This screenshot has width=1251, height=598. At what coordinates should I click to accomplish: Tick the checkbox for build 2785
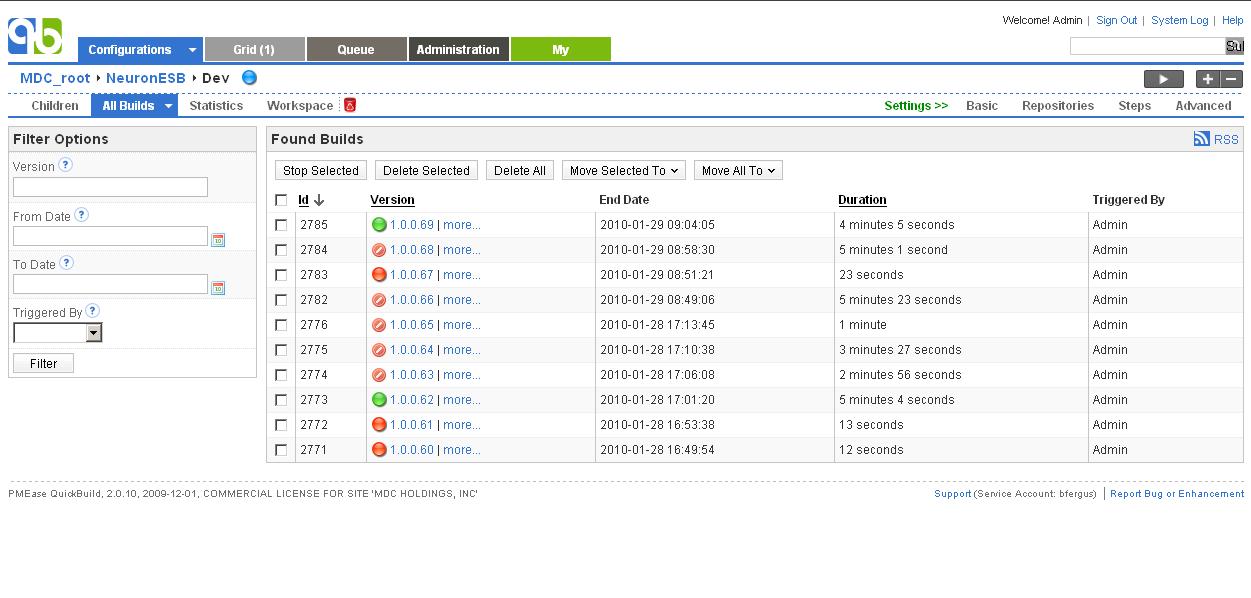281,225
